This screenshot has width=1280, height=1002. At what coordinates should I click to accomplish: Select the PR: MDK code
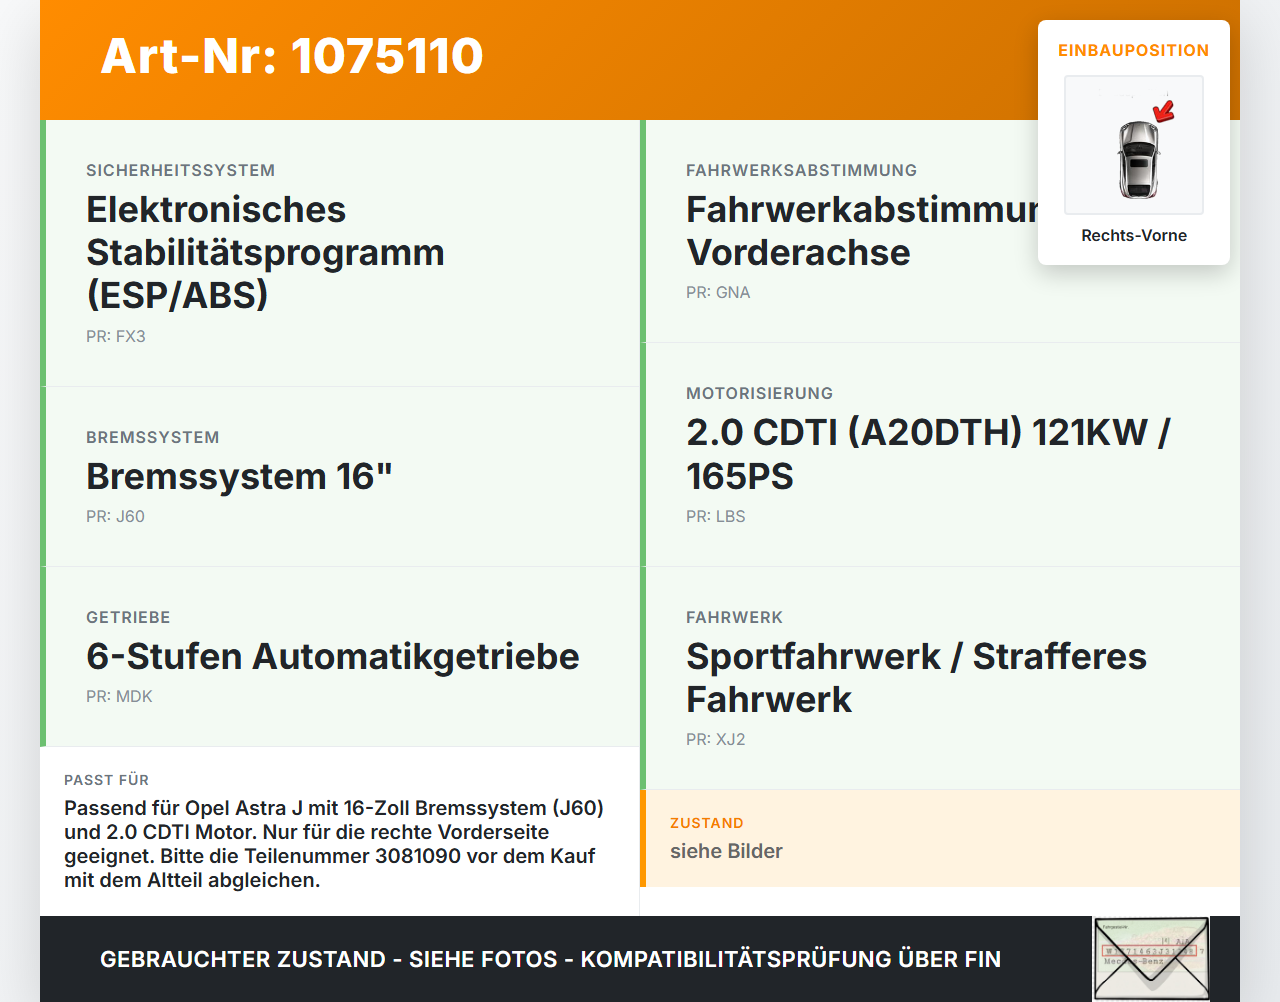pyautogui.click(x=119, y=696)
